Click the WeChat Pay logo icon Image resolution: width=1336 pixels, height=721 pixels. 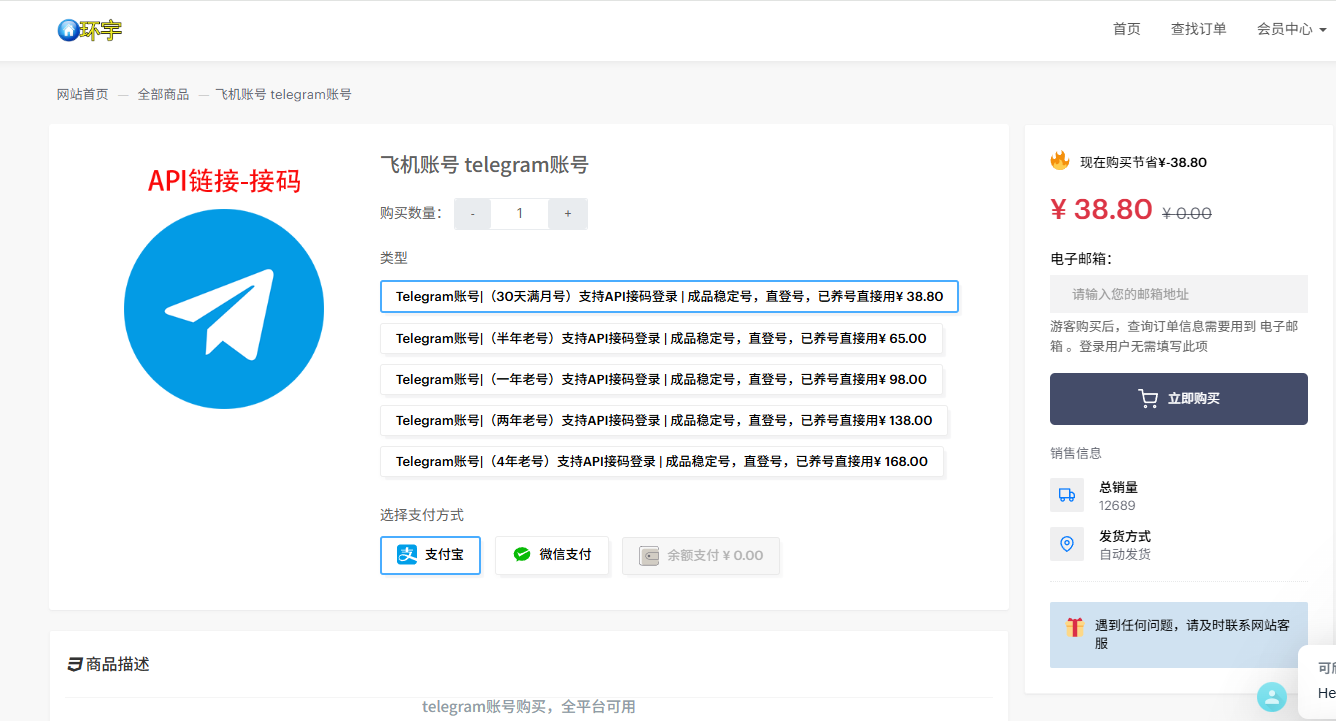[522, 555]
